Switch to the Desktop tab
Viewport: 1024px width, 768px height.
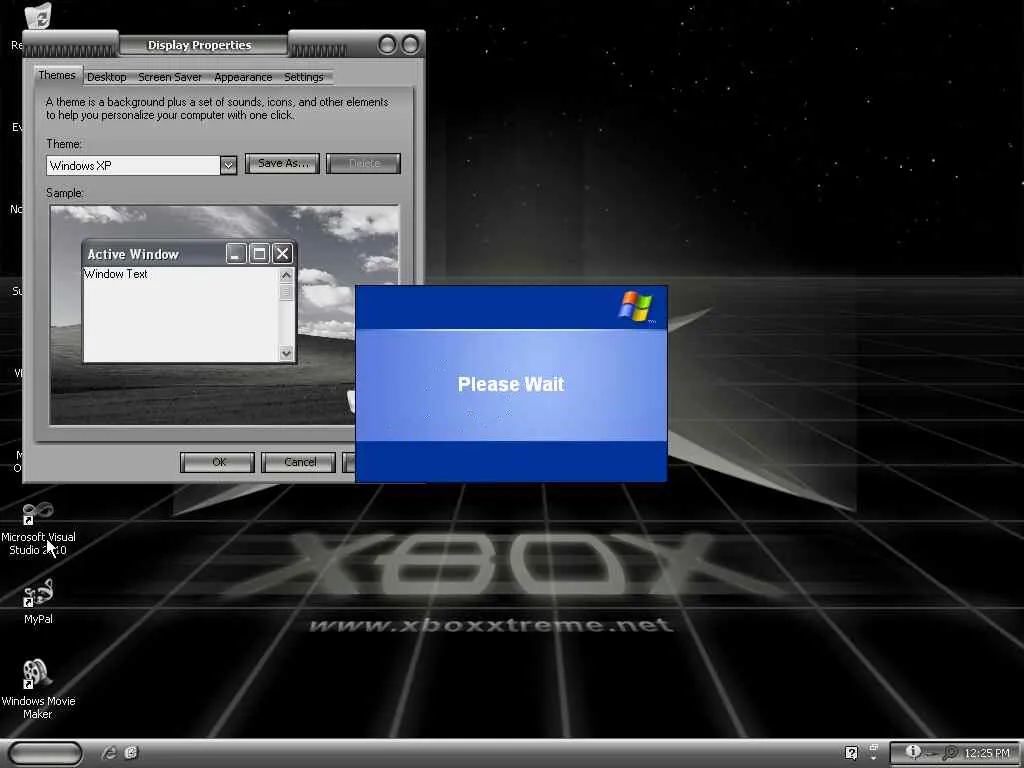coord(106,77)
